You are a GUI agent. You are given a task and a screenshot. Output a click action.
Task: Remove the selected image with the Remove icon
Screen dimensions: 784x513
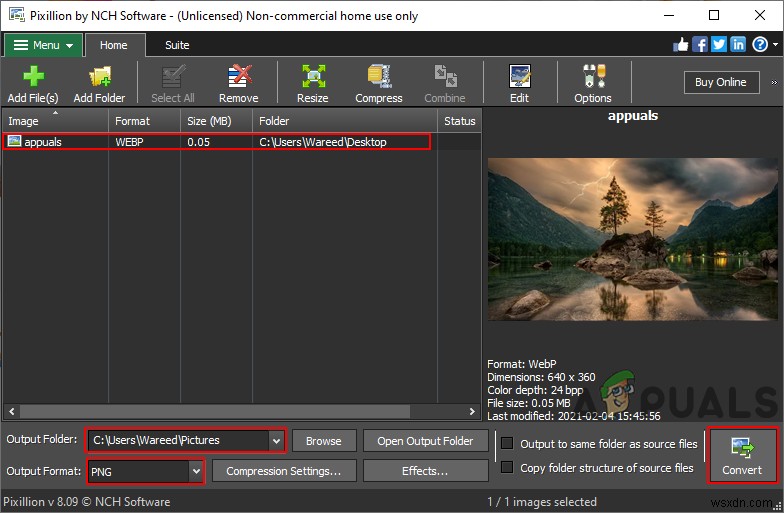pos(239,76)
